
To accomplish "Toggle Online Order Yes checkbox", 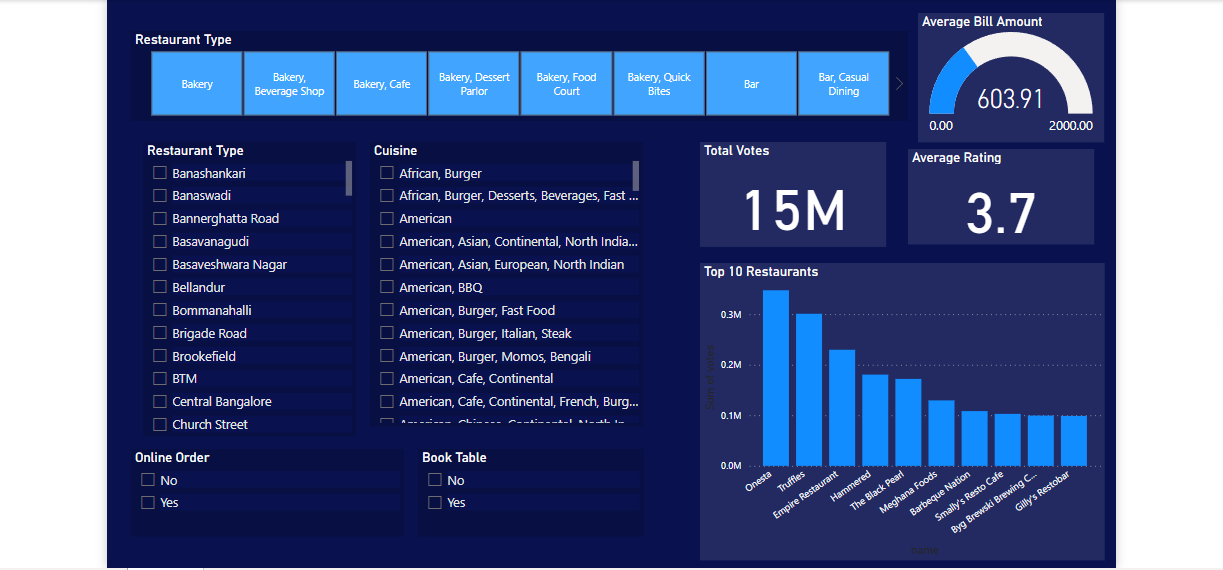I will (148, 502).
